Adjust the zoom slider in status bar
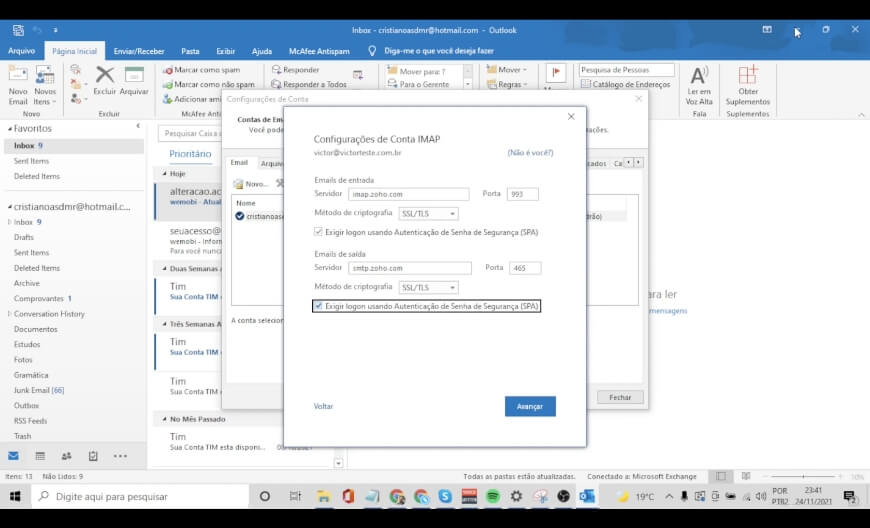This screenshot has width=870, height=528. point(803,477)
